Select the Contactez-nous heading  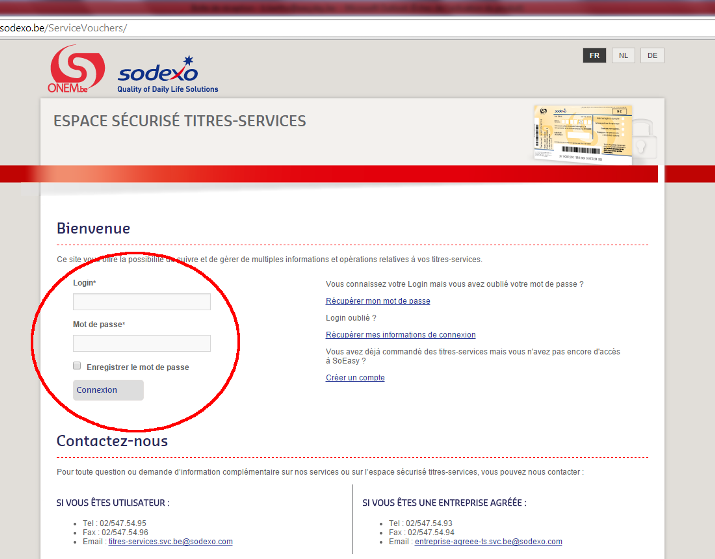tap(112, 441)
